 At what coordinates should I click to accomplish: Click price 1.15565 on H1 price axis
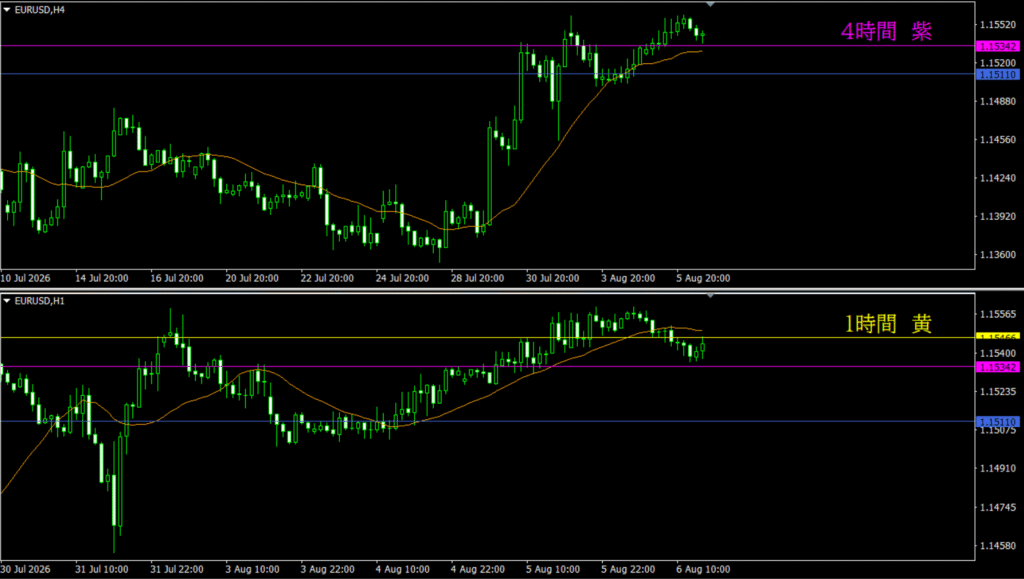[997, 315]
